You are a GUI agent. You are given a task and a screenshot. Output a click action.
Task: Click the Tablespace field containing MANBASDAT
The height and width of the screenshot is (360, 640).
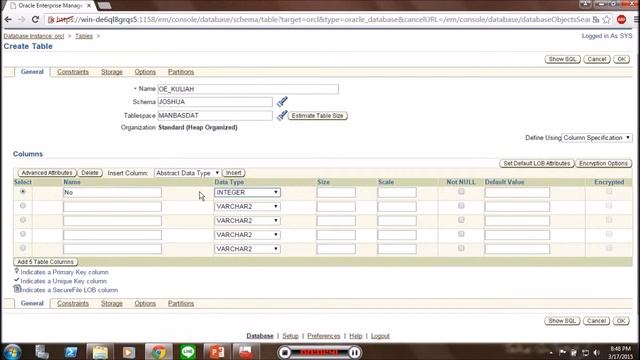[215, 116]
